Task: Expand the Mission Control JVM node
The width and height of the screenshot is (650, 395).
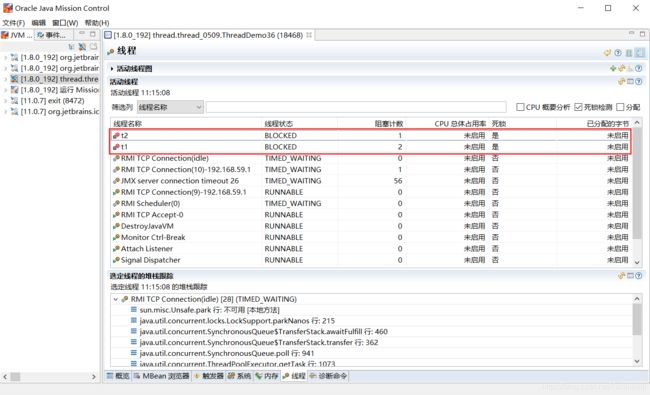Action: tap(5, 90)
